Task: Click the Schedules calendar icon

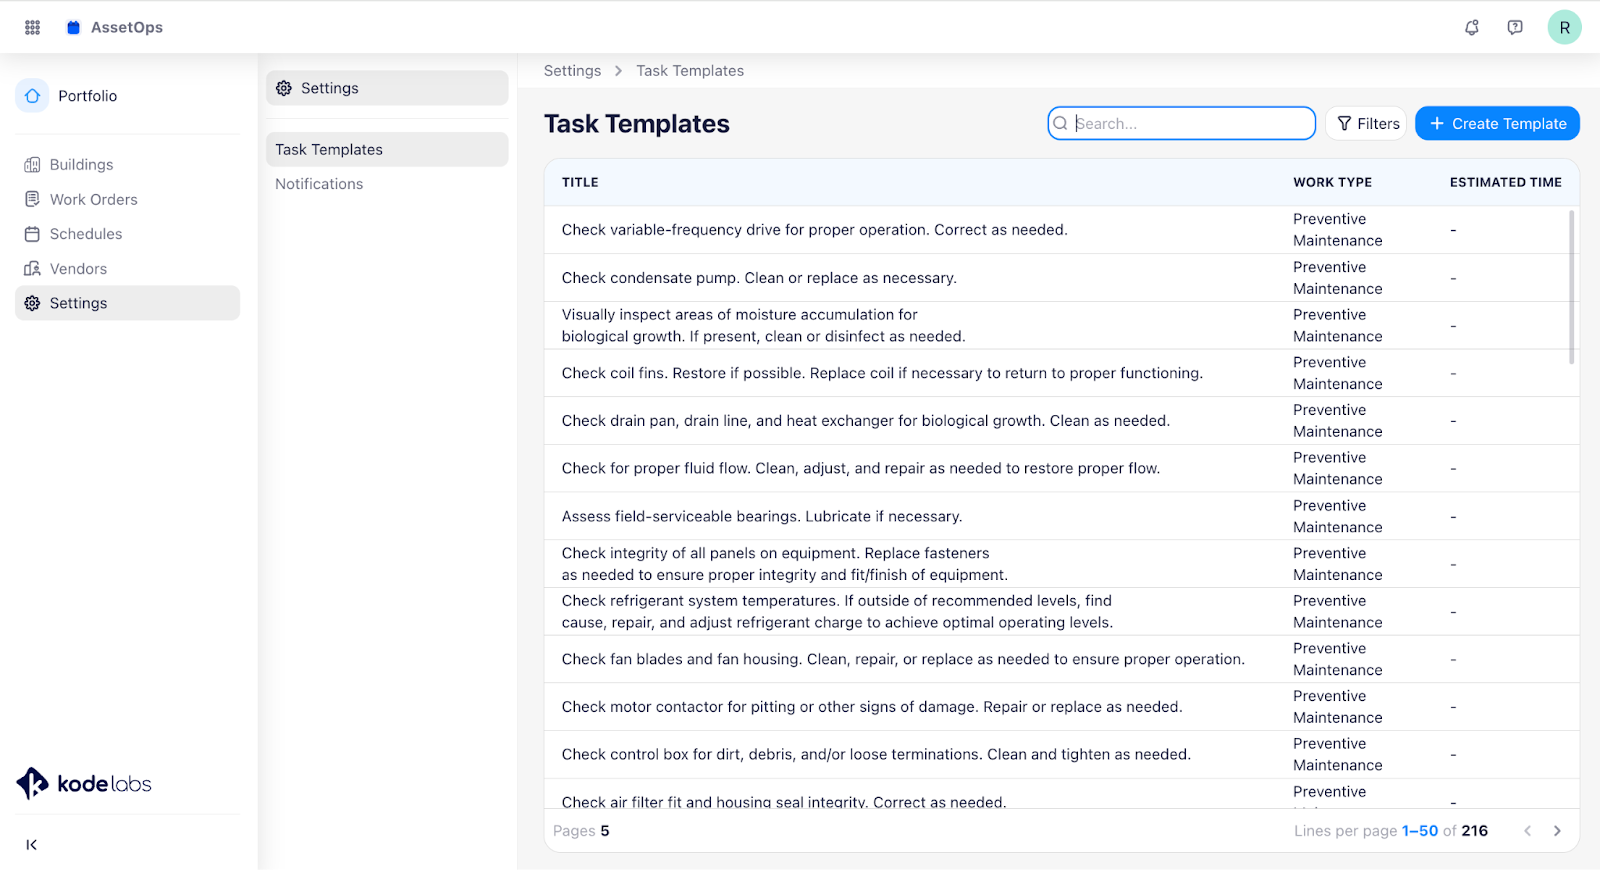Action: pyautogui.click(x=32, y=234)
